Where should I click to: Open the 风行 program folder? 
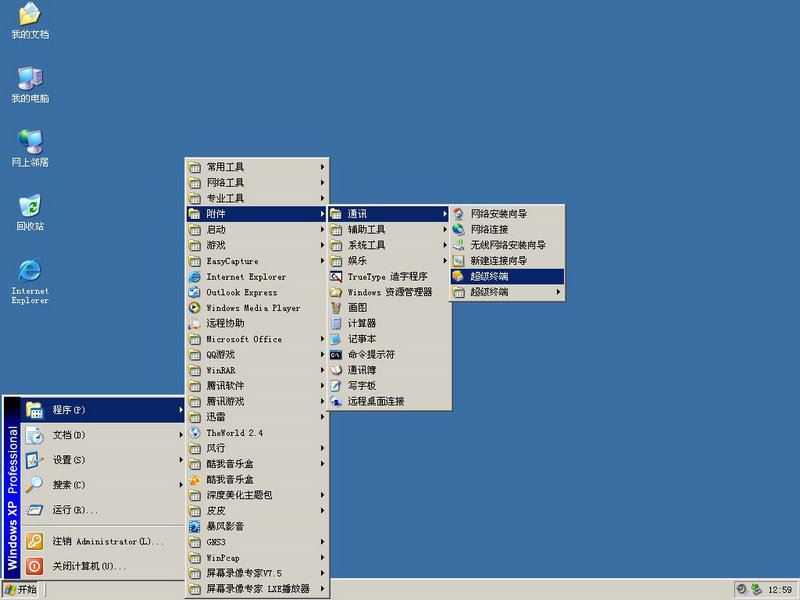point(257,448)
